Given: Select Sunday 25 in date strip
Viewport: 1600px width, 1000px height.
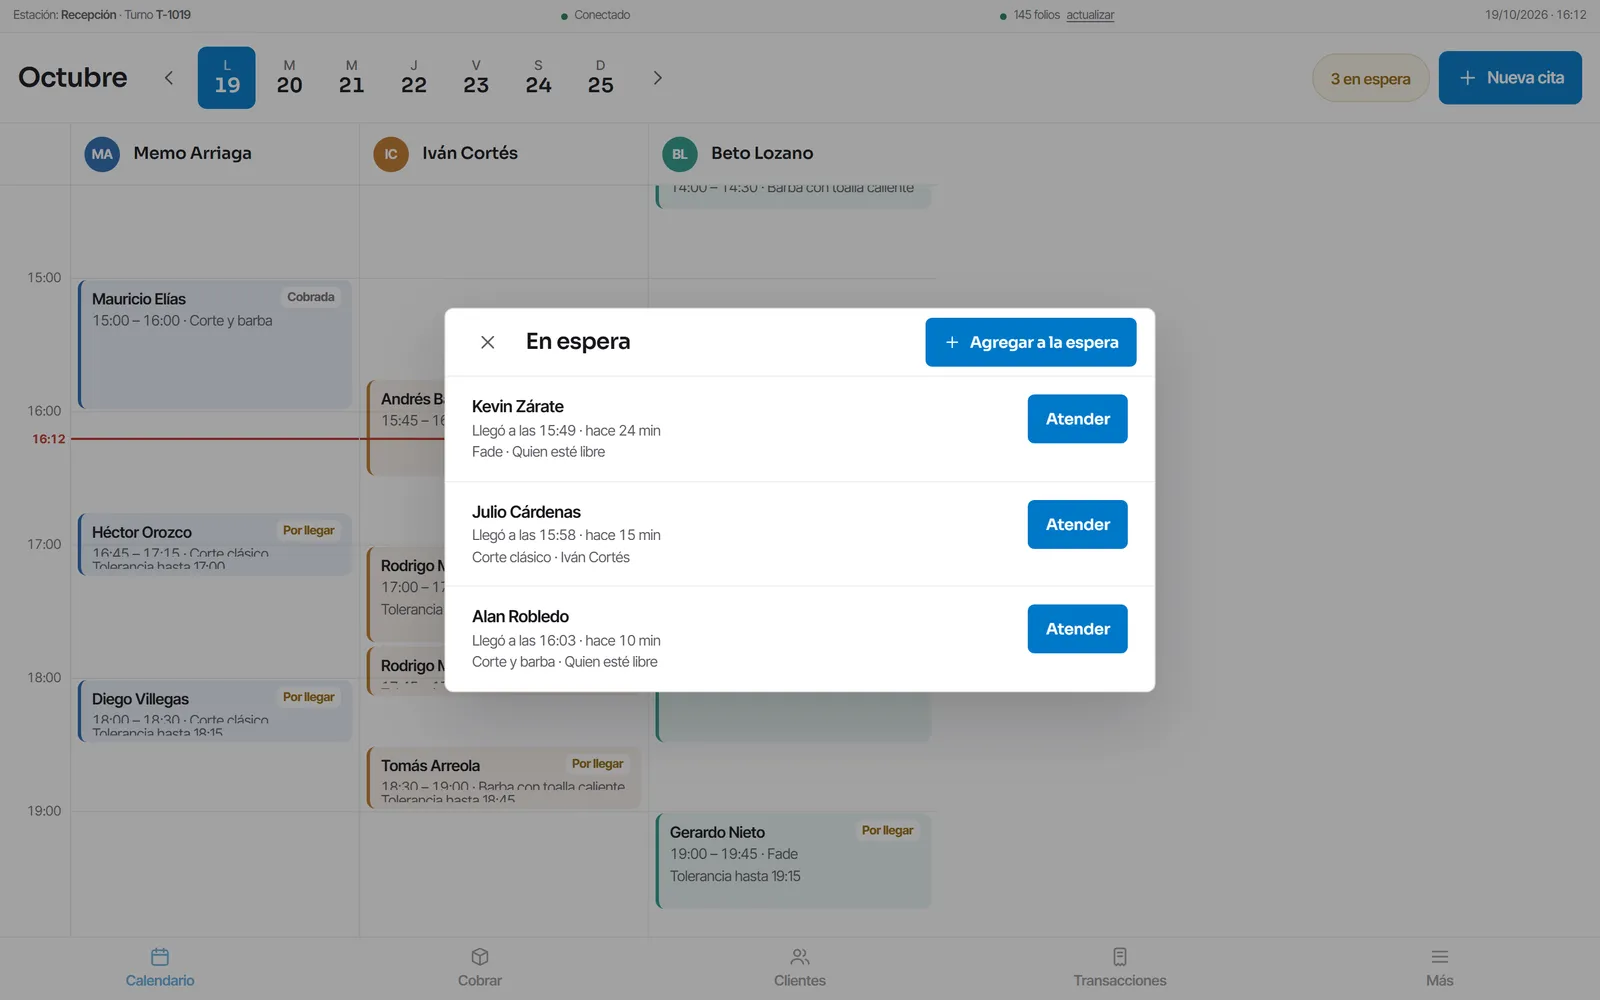Looking at the screenshot, I should click(600, 78).
